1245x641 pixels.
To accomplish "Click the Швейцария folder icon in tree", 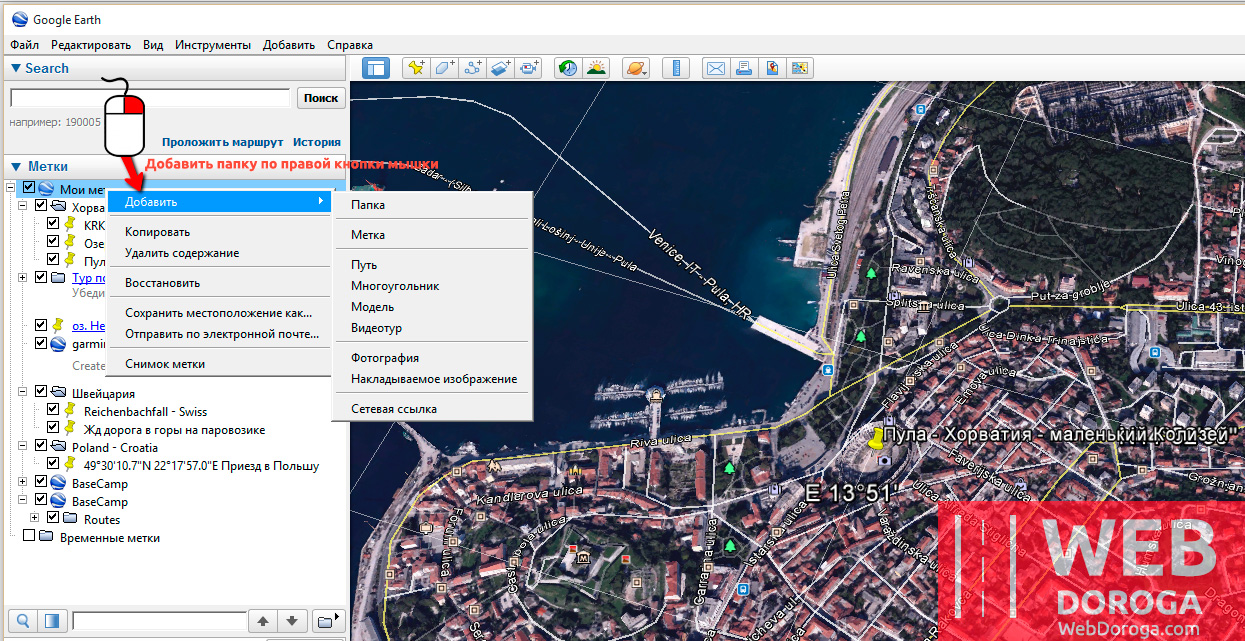I will click(57, 393).
